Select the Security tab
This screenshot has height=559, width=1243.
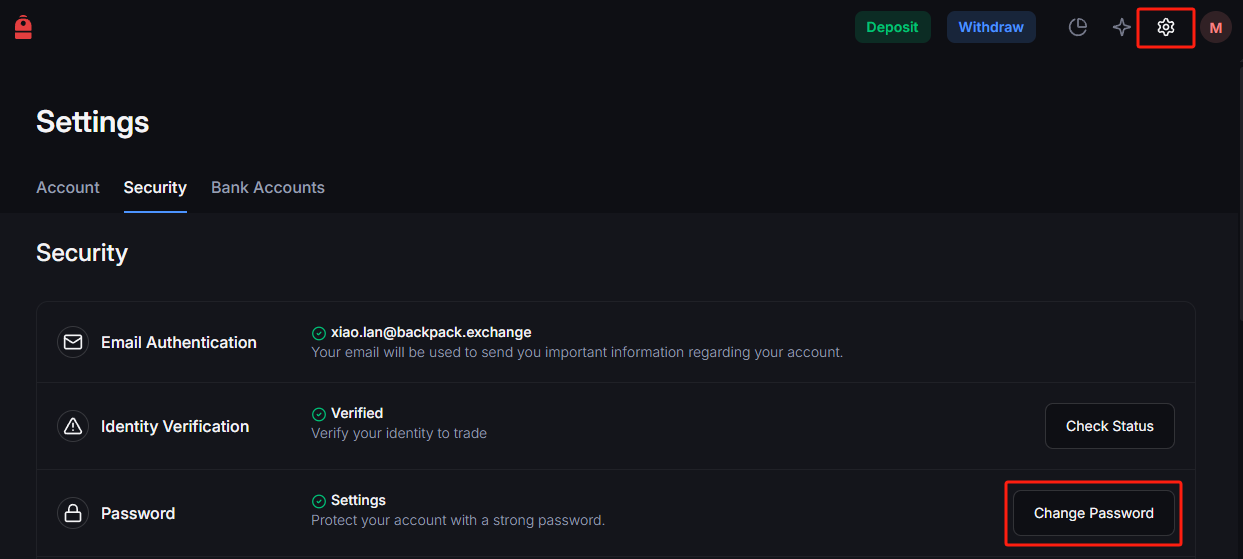click(155, 187)
